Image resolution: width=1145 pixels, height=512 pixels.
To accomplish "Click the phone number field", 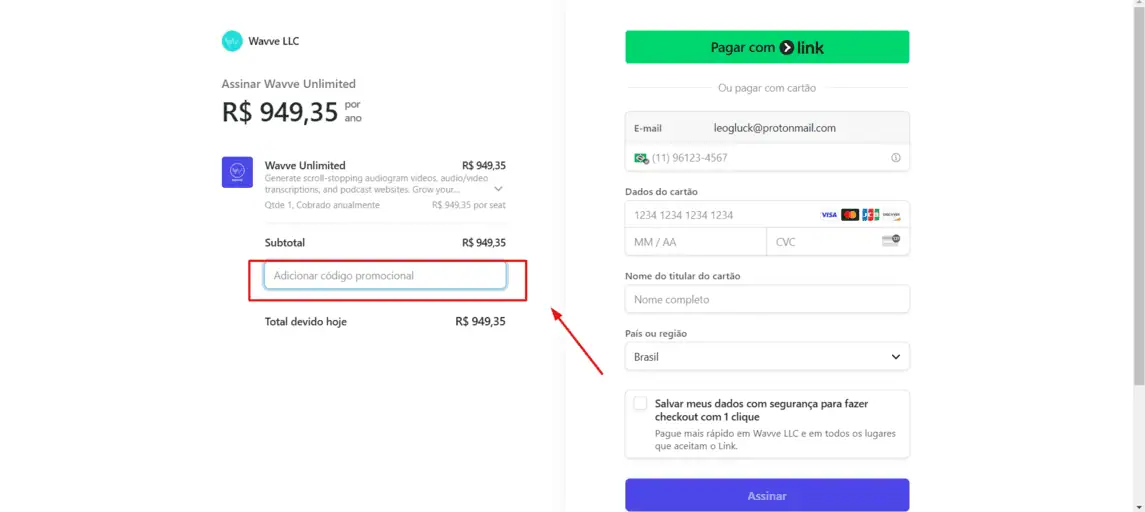I will tap(767, 158).
